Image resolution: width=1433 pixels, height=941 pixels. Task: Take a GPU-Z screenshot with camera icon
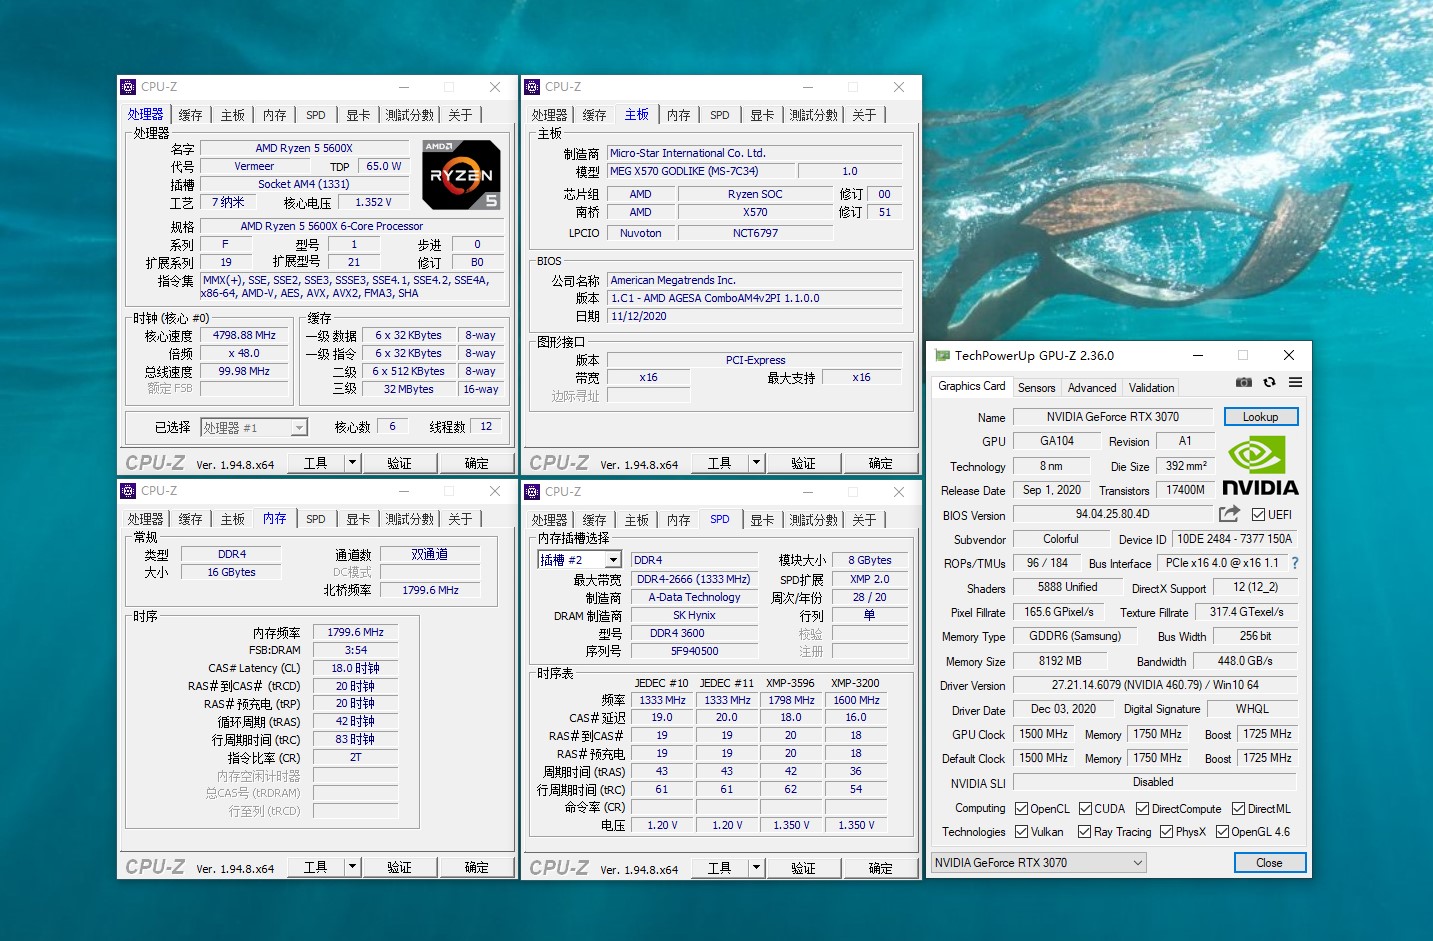(1243, 382)
